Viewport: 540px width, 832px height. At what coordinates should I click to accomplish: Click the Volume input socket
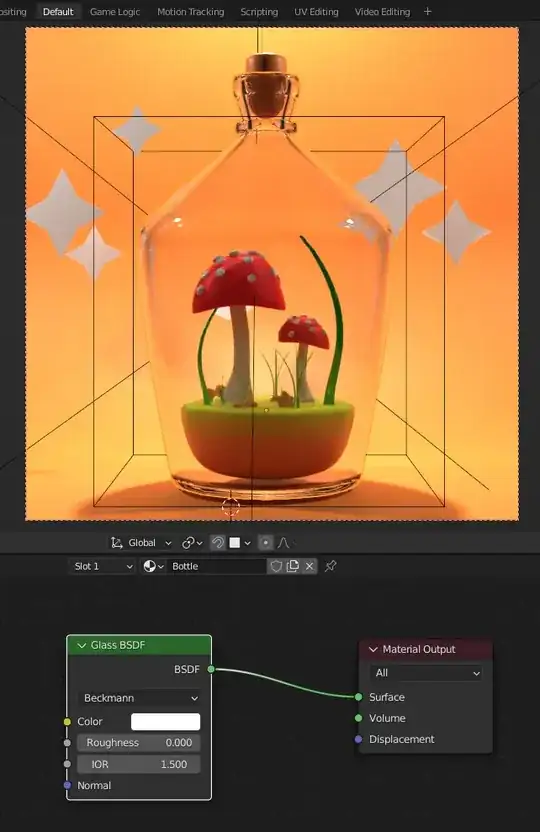coord(359,718)
